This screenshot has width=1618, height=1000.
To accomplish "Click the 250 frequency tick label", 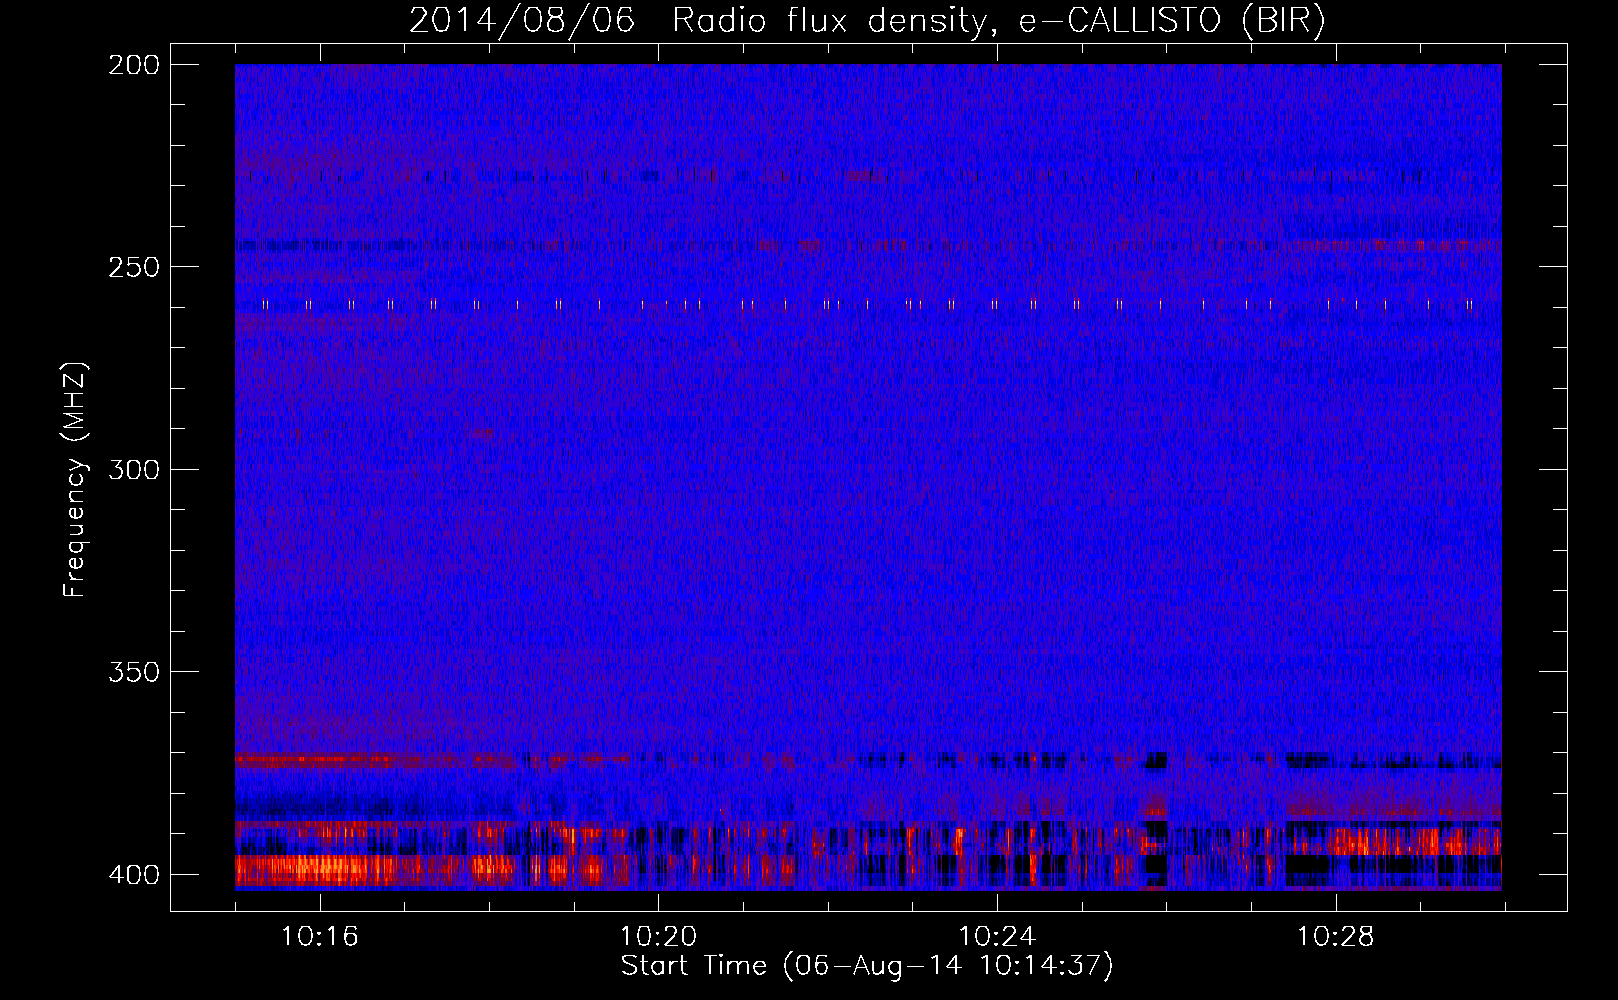I will pyautogui.click(x=133, y=267).
